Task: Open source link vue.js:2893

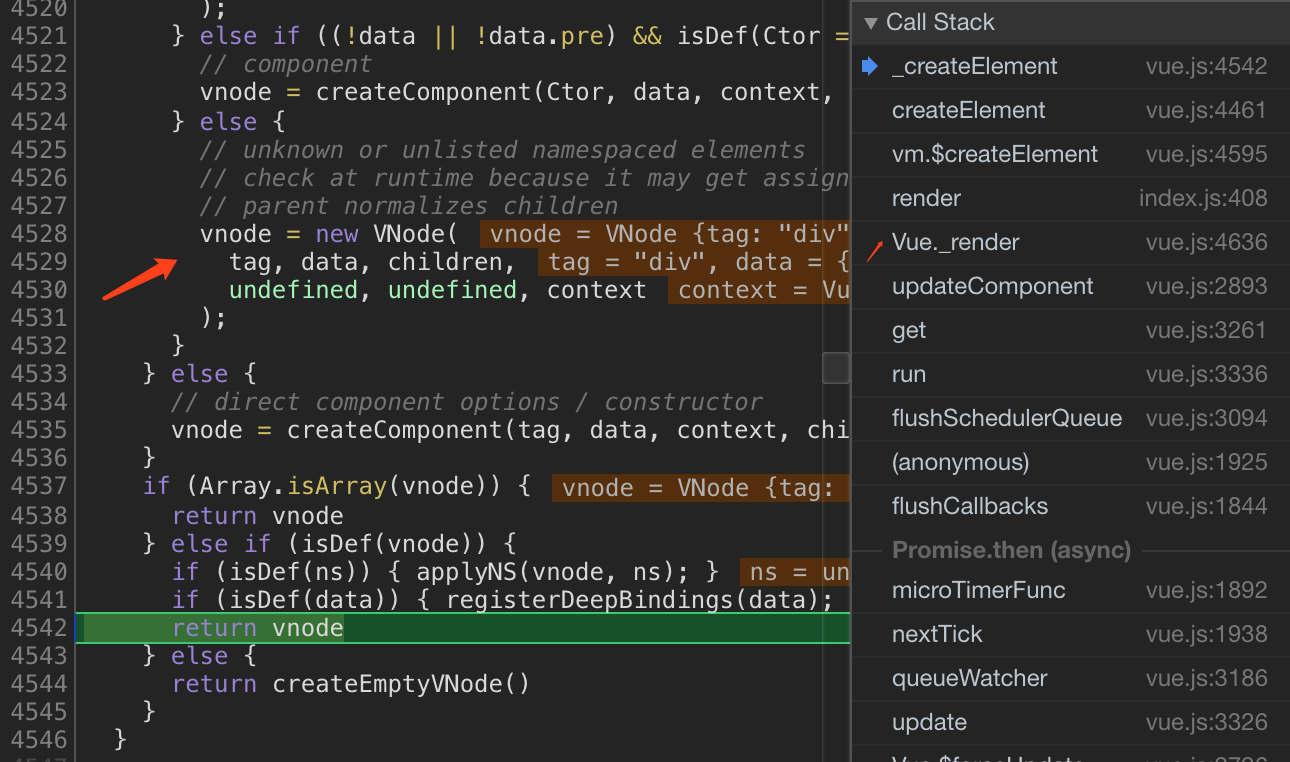Action: [x=1206, y=287]
